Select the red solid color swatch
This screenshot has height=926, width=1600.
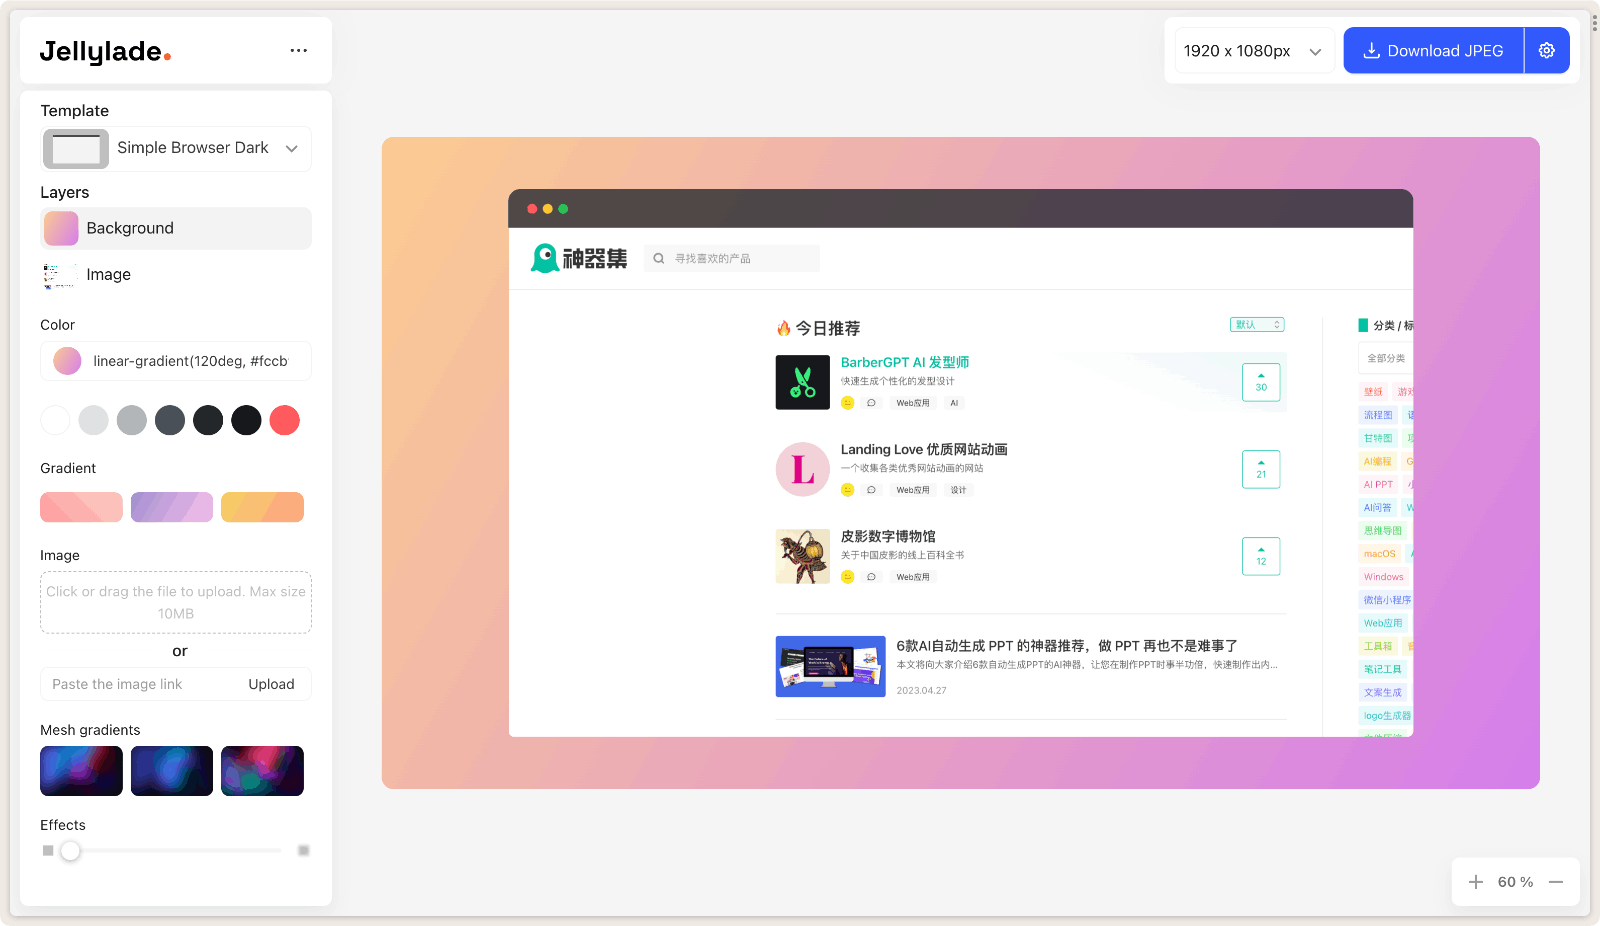coord(284,420)
